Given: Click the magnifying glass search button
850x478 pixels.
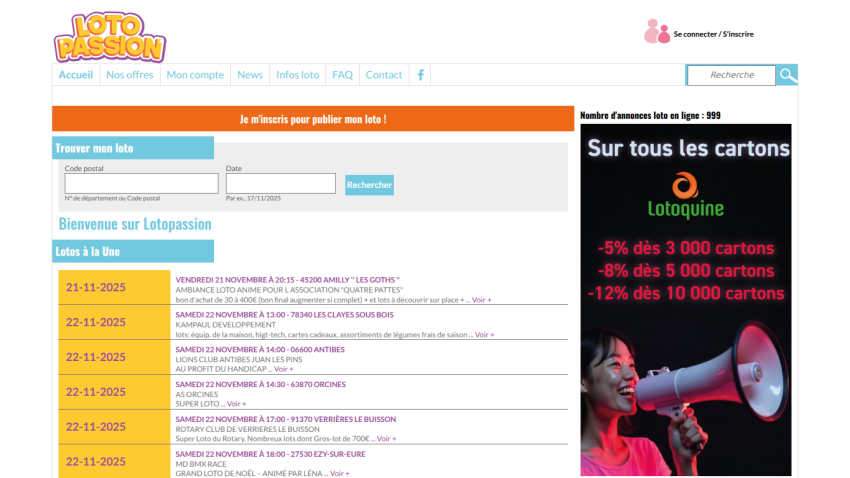Looking at the screenshot, I should [787, 75].
